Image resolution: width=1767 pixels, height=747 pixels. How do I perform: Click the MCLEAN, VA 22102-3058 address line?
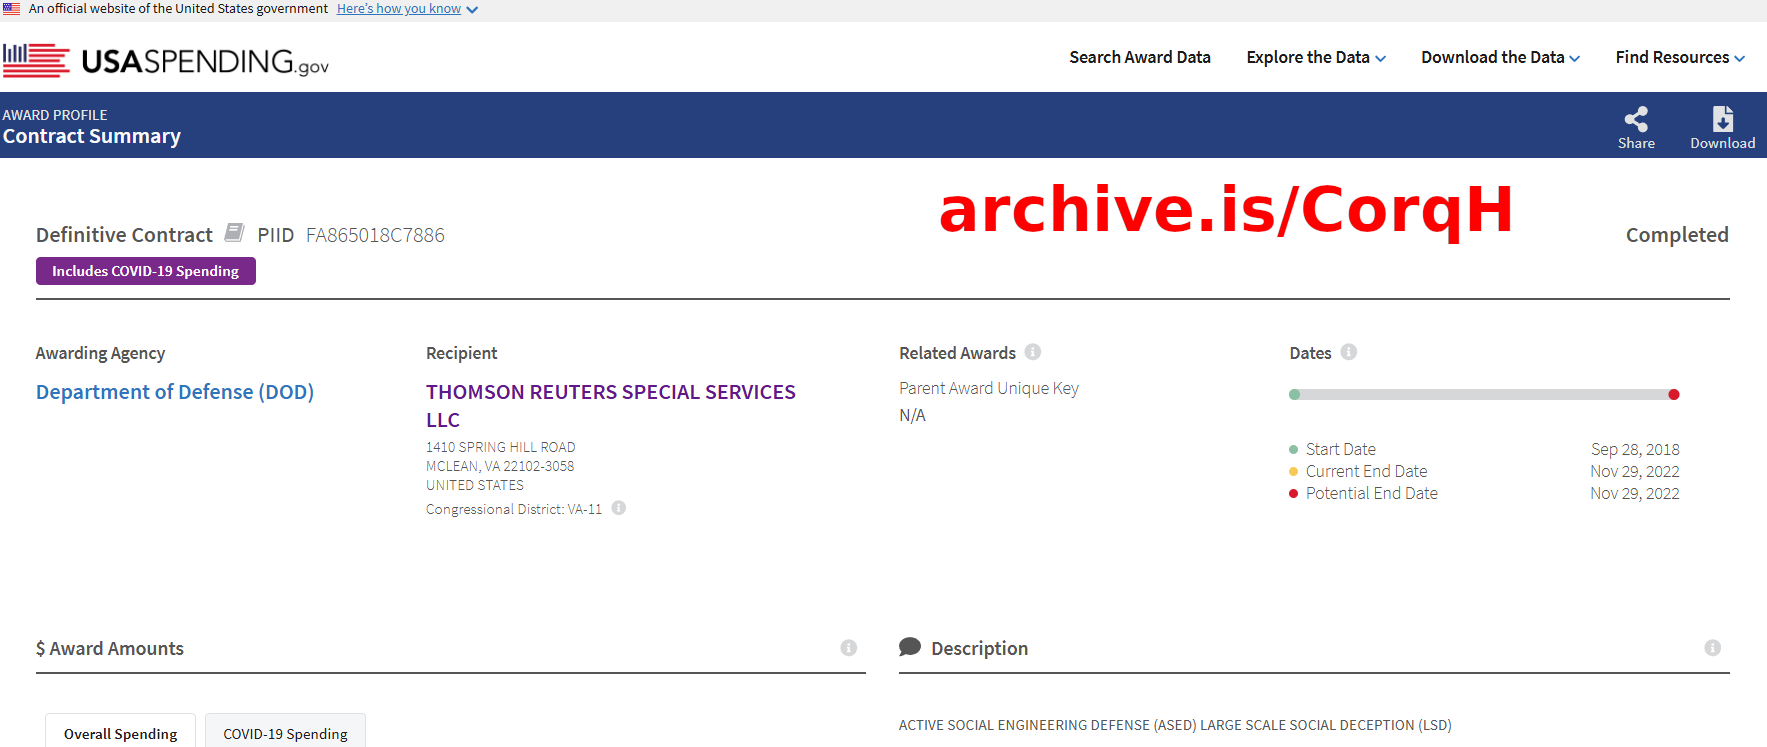click(500, 466)
